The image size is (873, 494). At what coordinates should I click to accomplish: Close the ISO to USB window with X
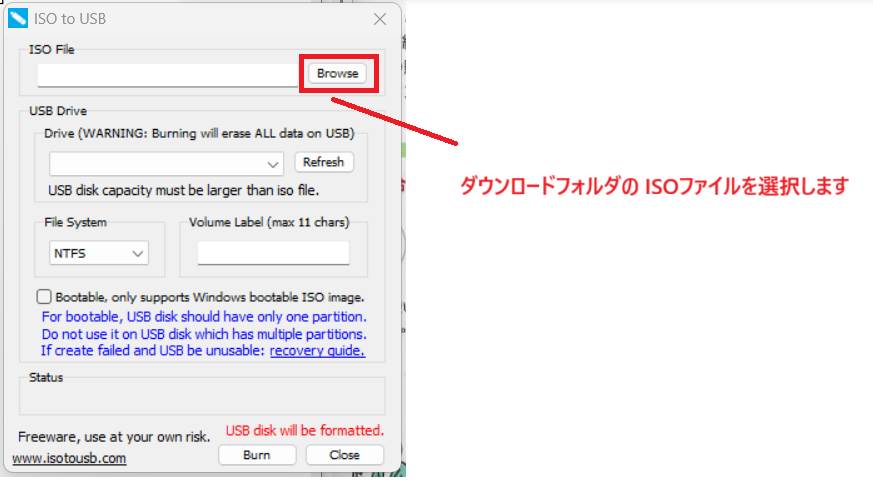tap(380, 19)
